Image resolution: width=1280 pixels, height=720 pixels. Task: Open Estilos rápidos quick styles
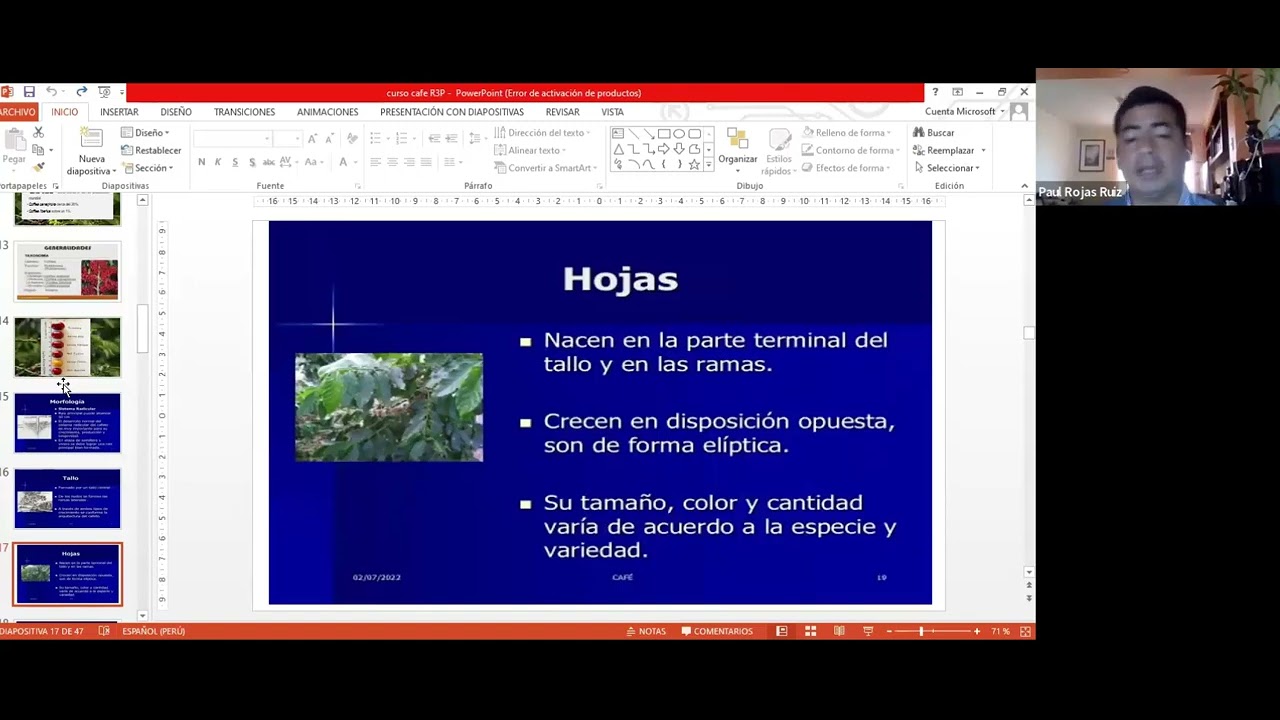[779, 152]
